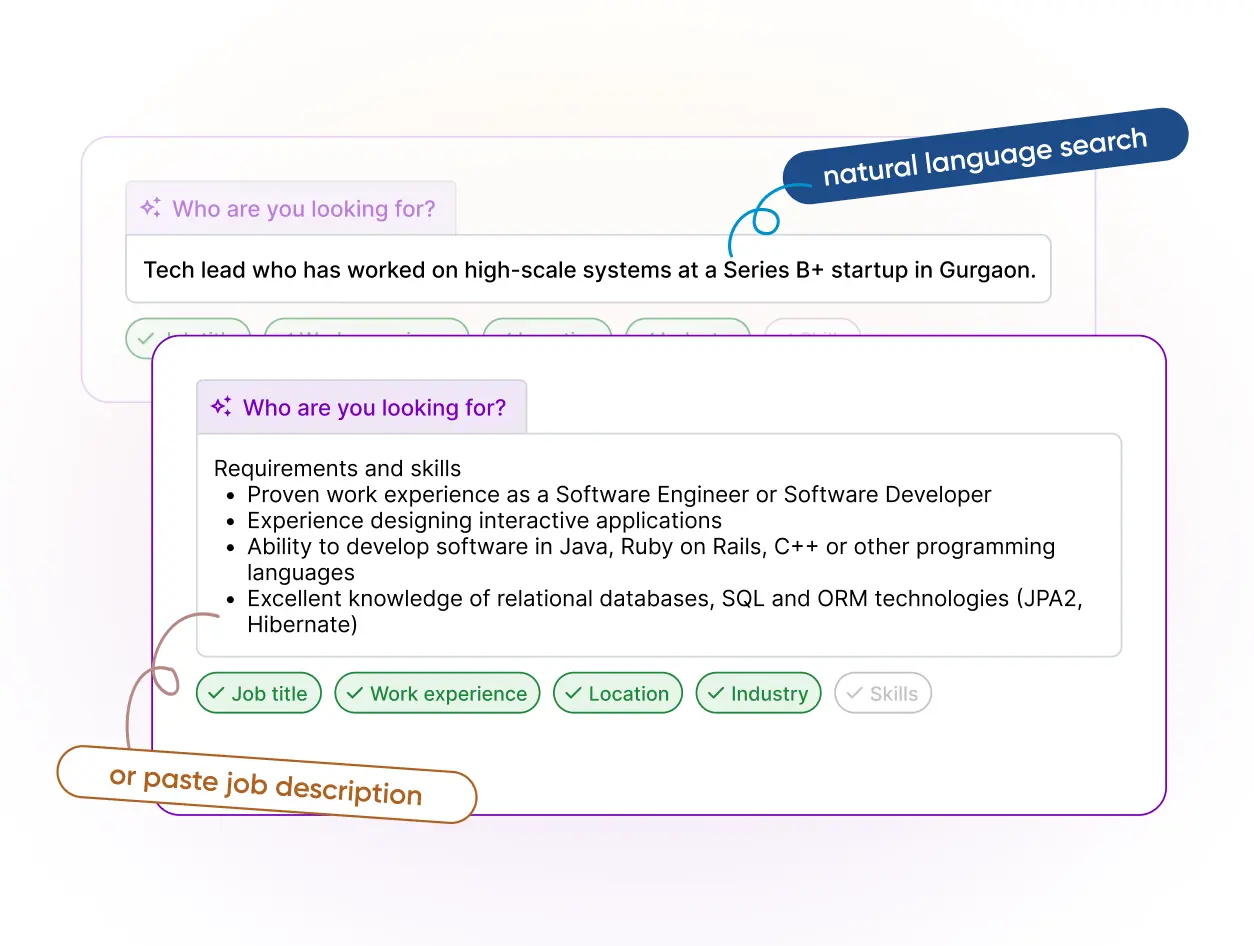The image size is (1254, 946).
Task: Expand the Work experience filter options
Action: (x=437, y=693)
